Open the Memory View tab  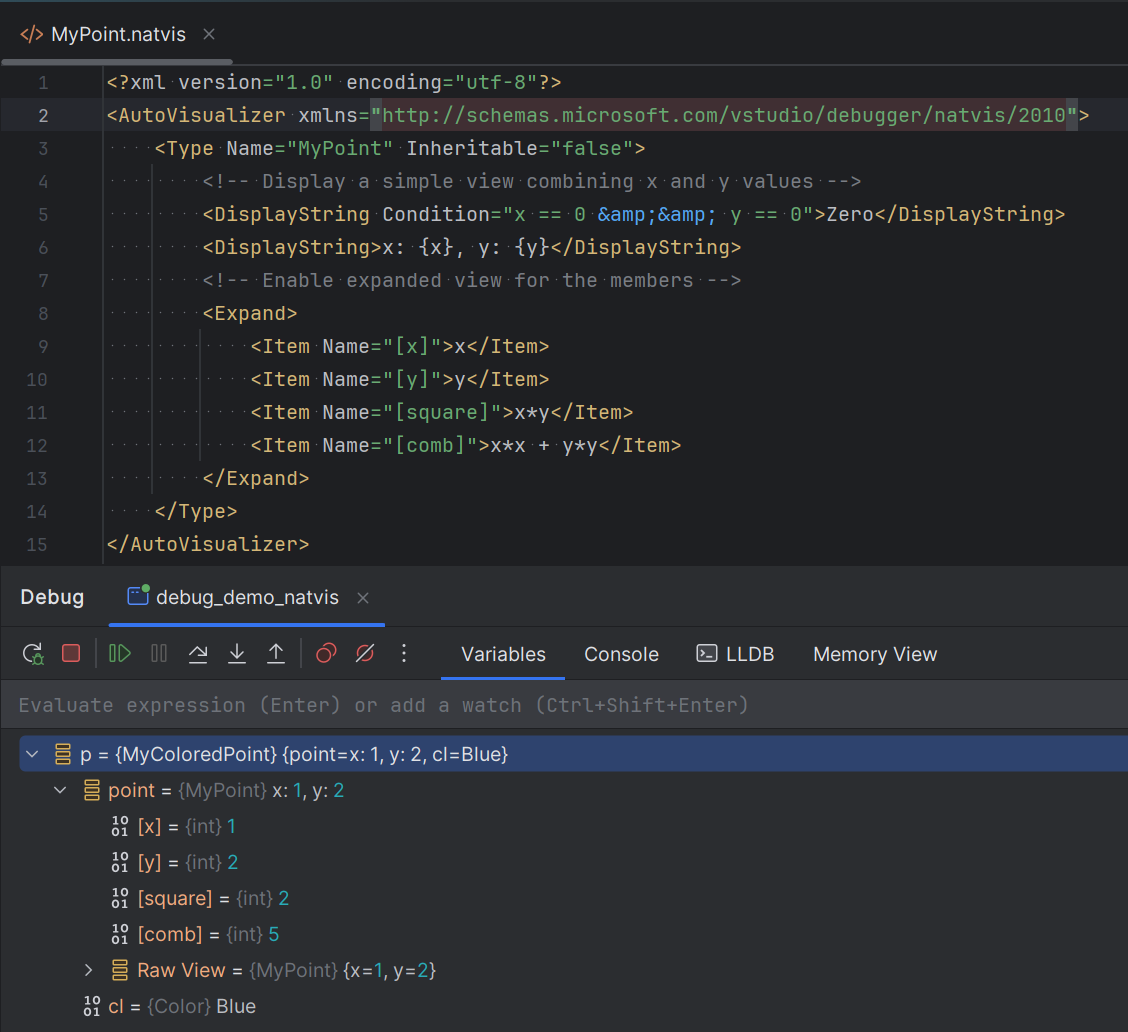[x=874, y=654]
